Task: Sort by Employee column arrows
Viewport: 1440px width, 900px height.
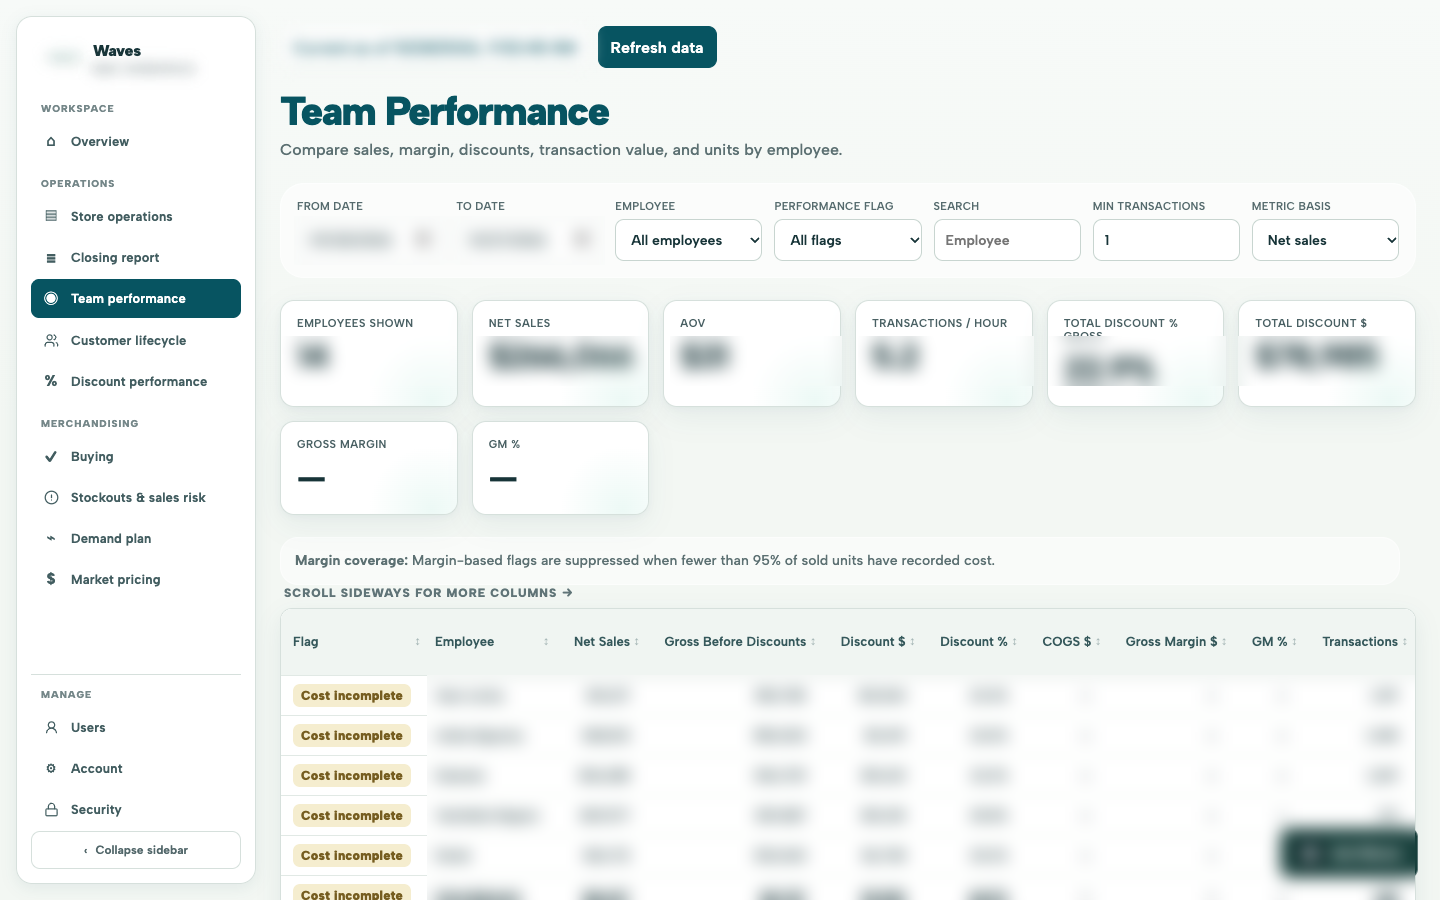Action: tap(546, 642)
